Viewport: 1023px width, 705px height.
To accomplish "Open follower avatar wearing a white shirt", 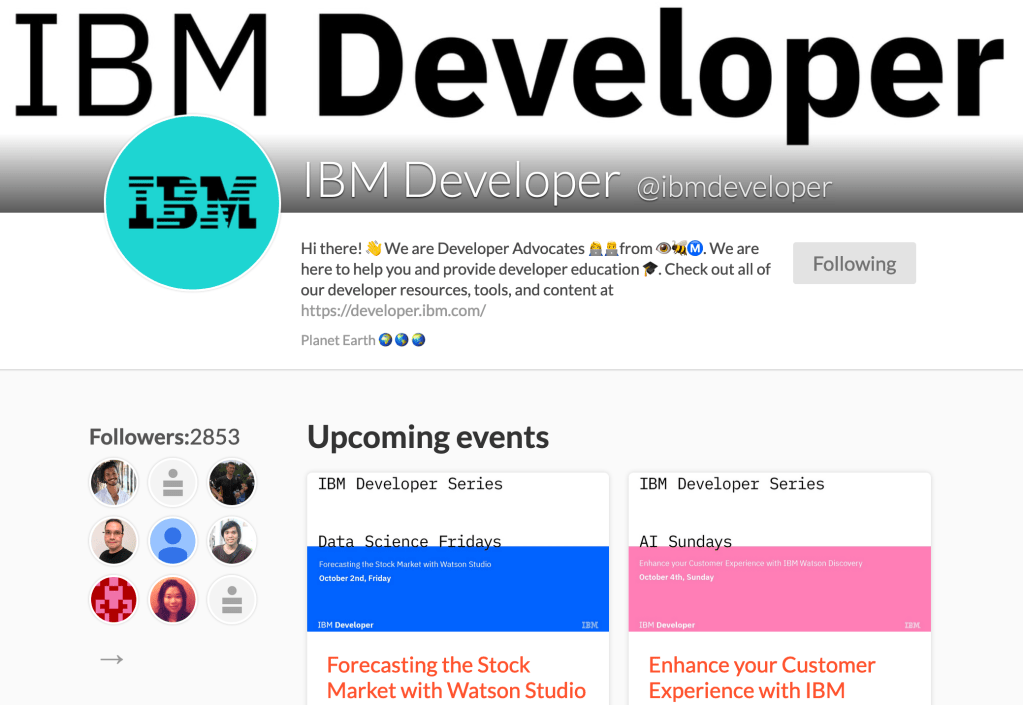I will click(113, 483).
